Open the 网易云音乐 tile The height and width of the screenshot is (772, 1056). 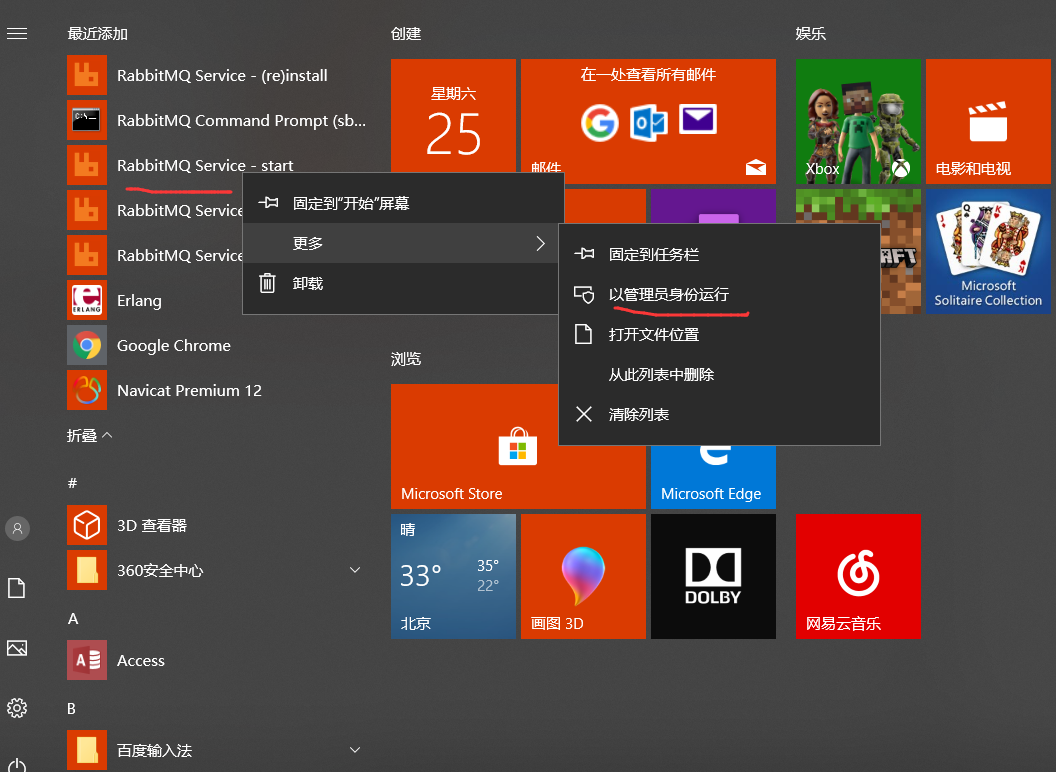coord(858,577)
